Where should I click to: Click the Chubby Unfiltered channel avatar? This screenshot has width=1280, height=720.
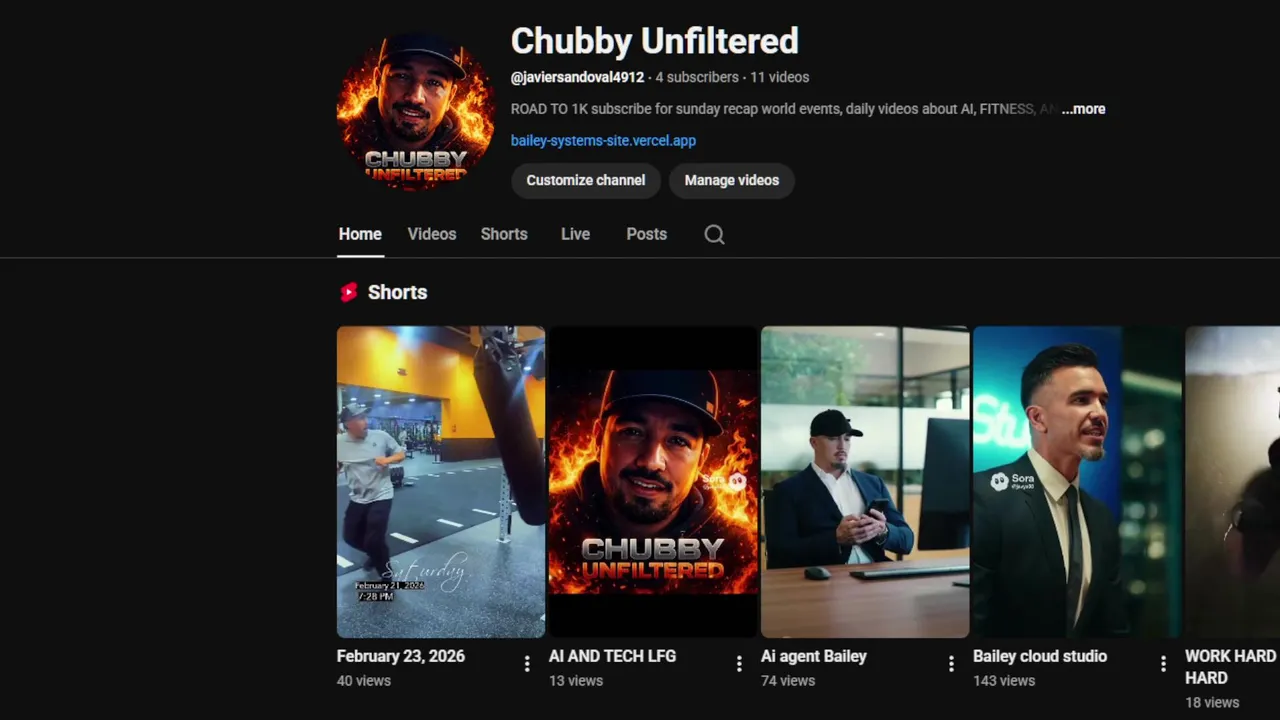415,110
